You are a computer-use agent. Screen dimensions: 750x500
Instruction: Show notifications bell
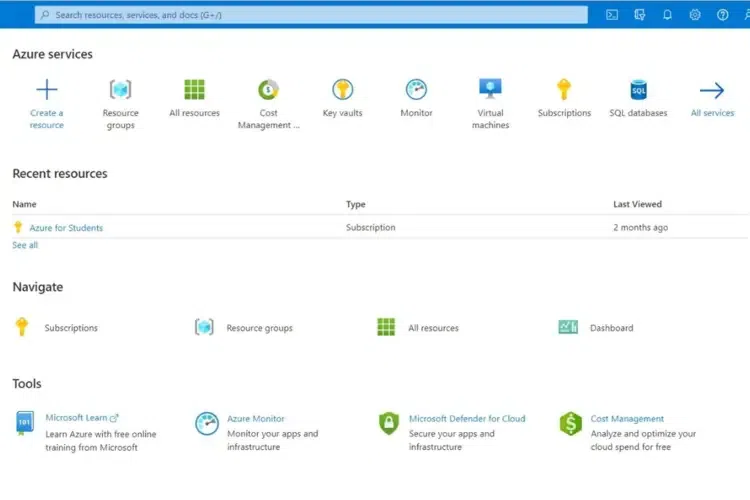(x=667, y=15)
